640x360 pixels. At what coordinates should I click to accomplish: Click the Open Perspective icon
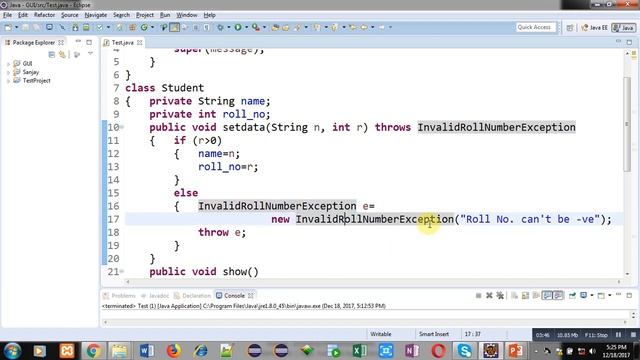point(570,28)
